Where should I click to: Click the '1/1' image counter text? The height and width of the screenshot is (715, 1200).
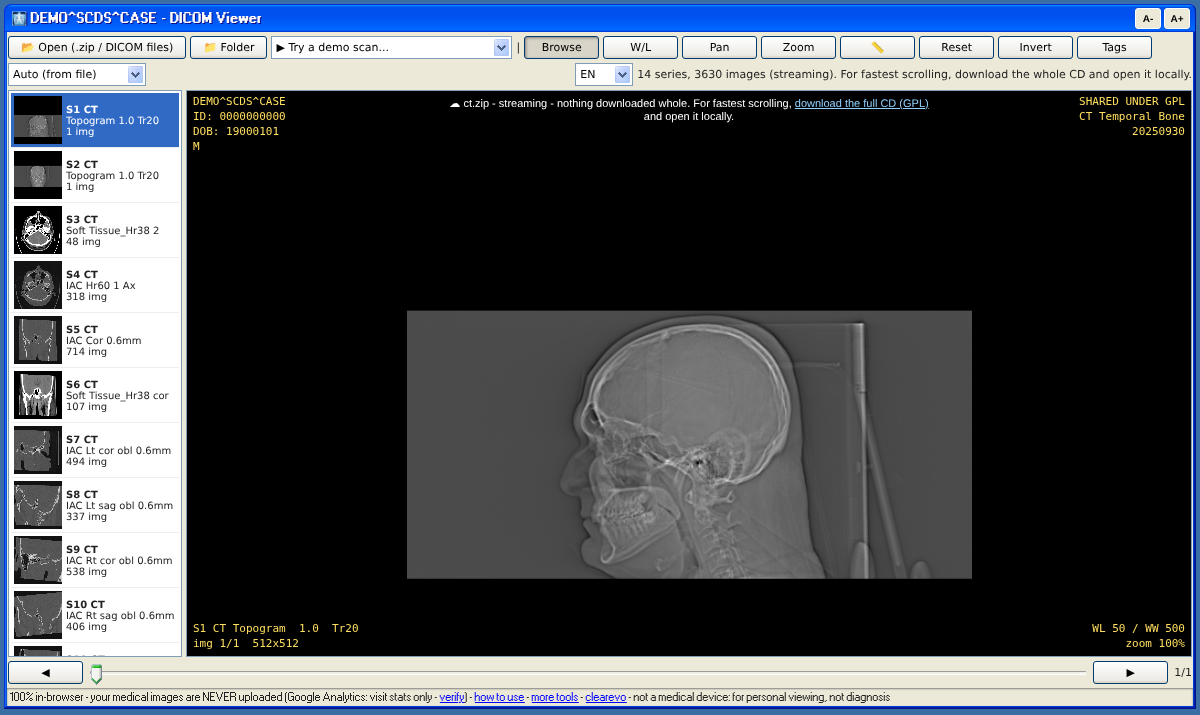coord(1183,673)
